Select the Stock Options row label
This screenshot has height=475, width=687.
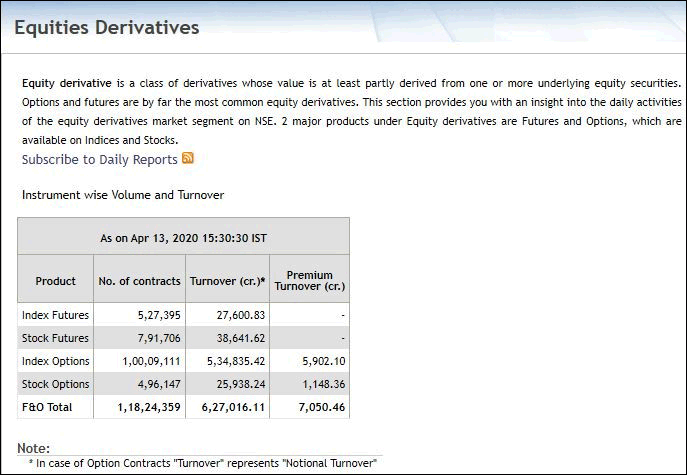pyautogui.click(x=56, y=384)
